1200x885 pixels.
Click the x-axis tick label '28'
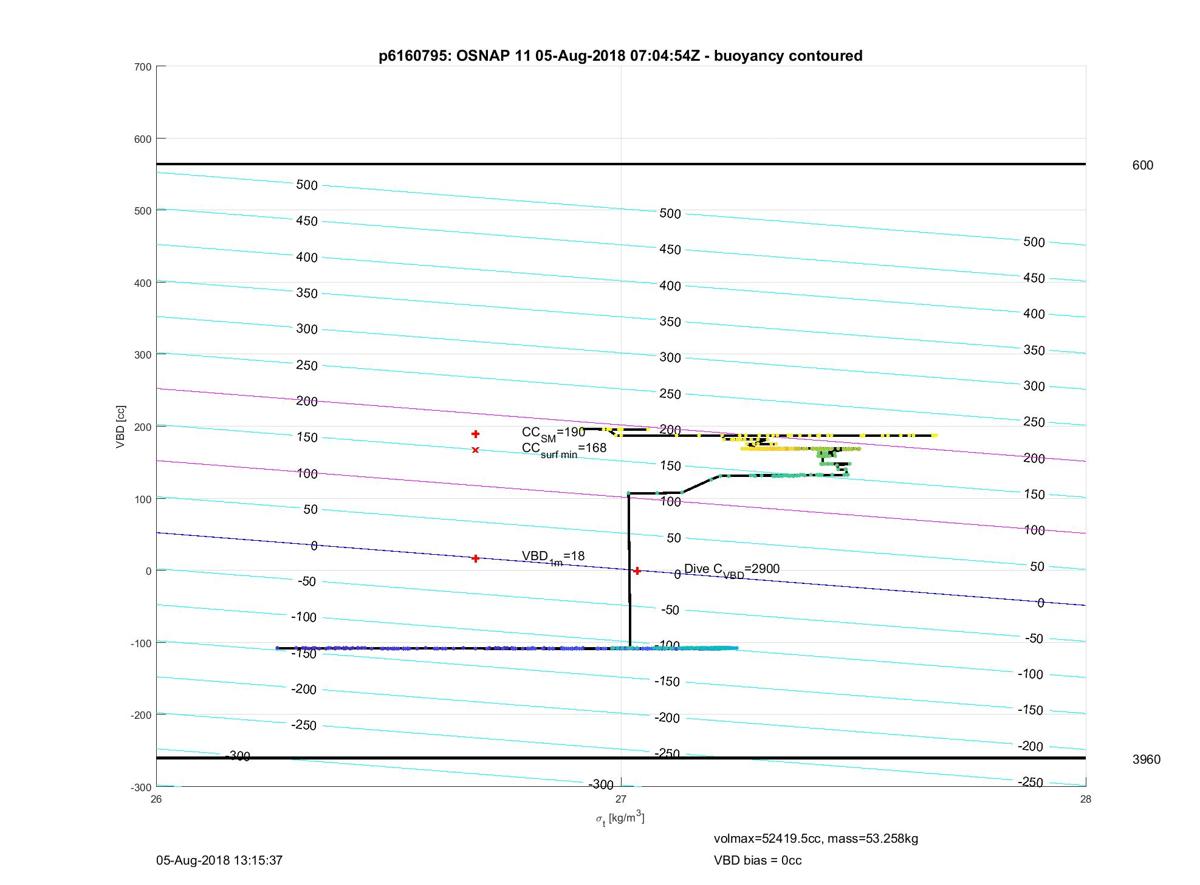(1086, 799)
